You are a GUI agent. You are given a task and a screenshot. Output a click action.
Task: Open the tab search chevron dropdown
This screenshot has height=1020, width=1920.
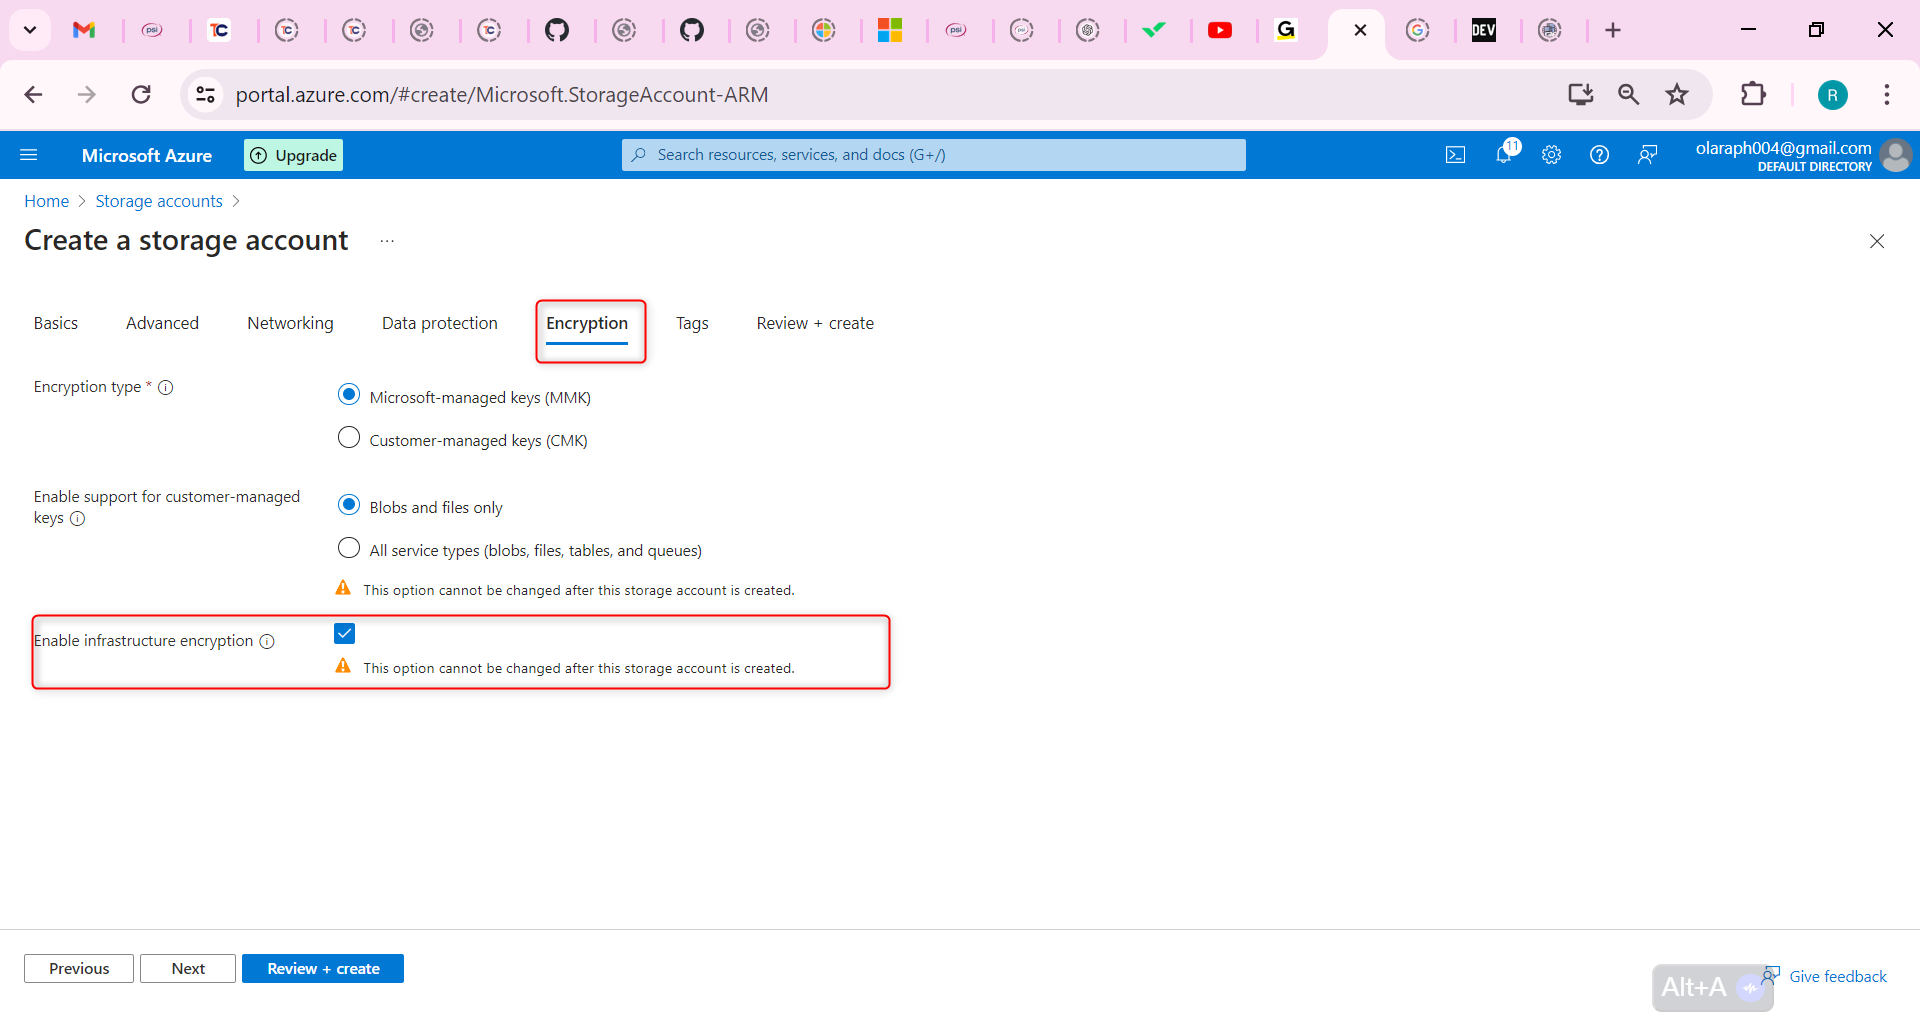pos(30,30)
